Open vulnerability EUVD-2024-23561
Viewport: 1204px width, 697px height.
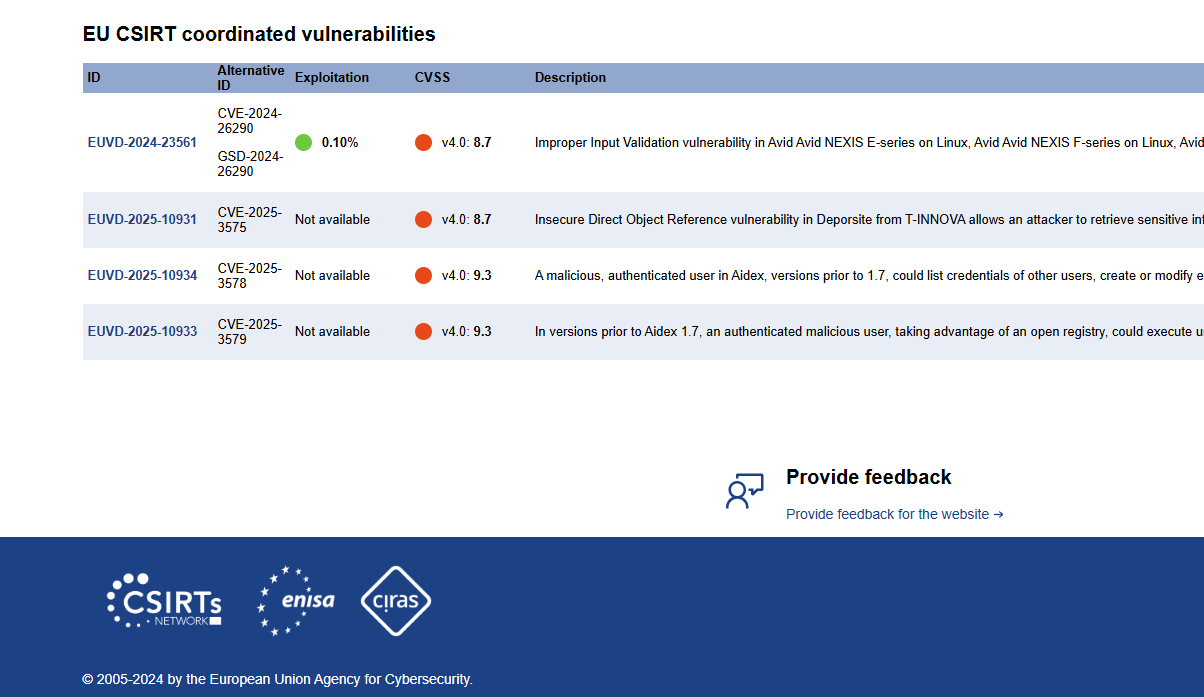(142, 143)
